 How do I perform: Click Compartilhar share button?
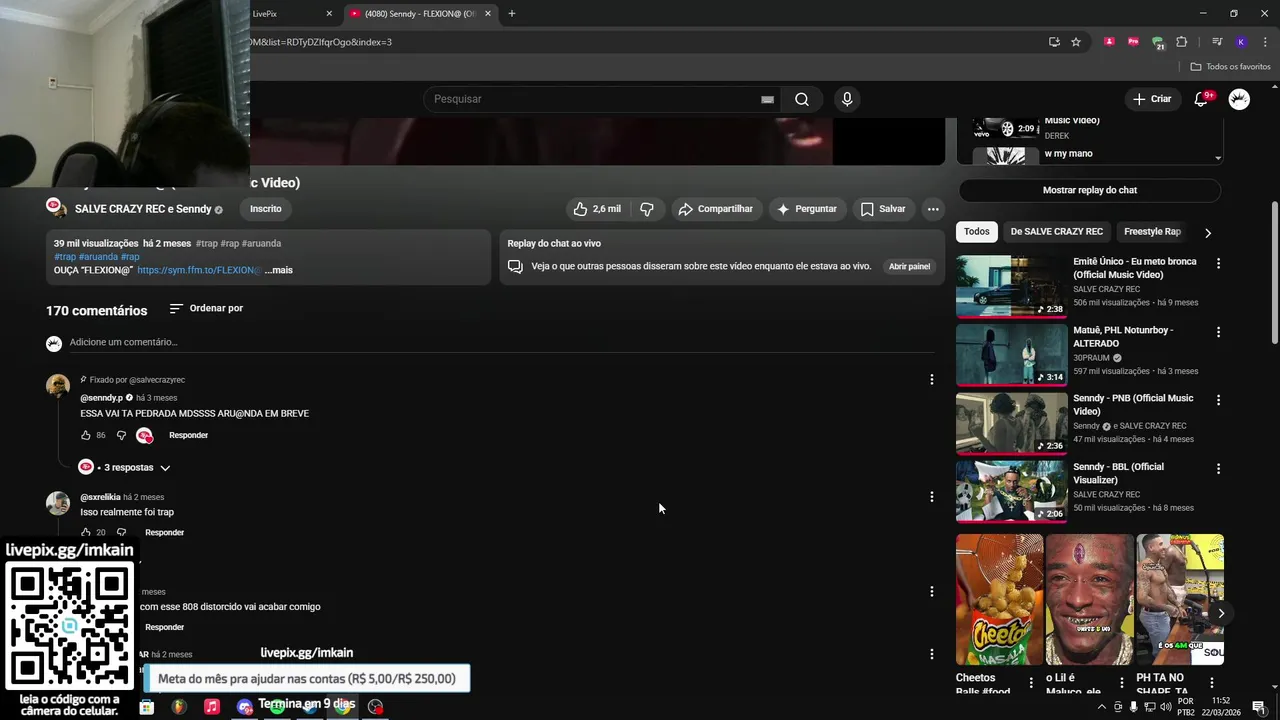[x=715, y=209]
